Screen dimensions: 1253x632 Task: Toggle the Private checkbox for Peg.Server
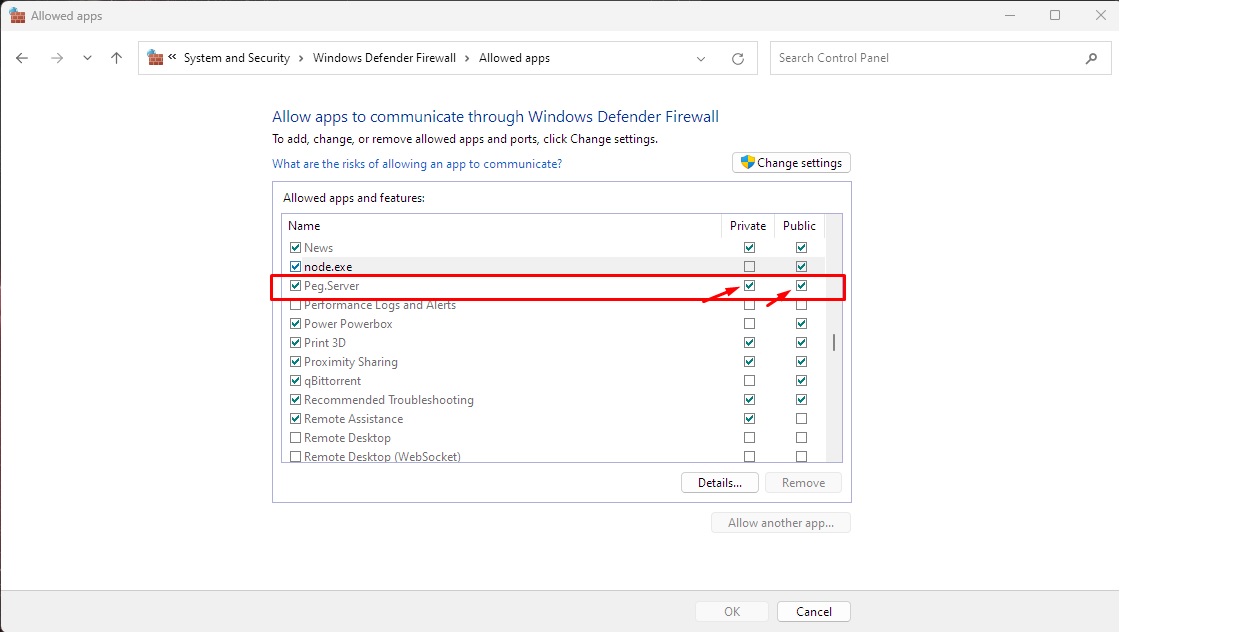[x=749, y=286]
